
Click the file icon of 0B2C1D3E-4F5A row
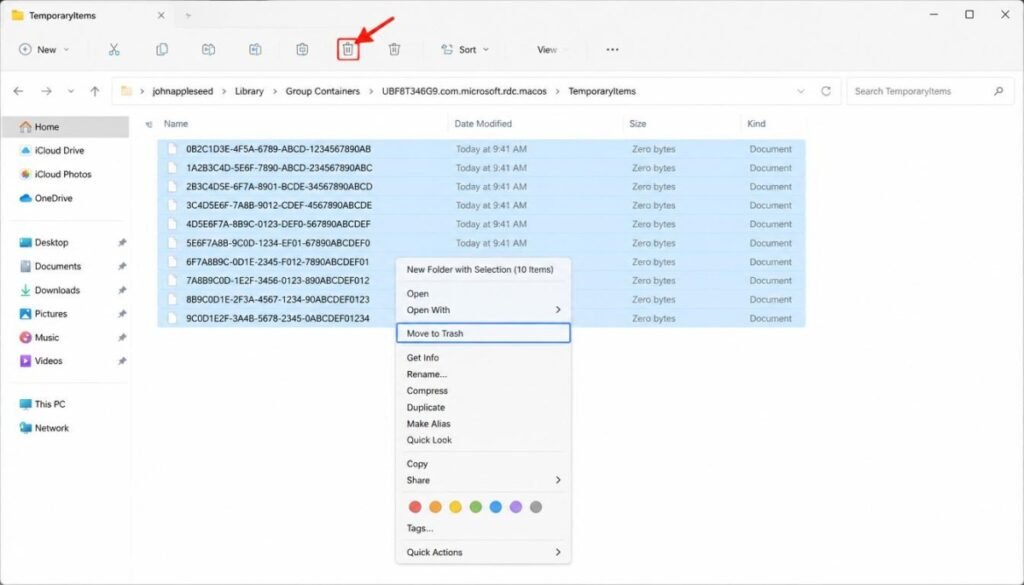(172, 149)
